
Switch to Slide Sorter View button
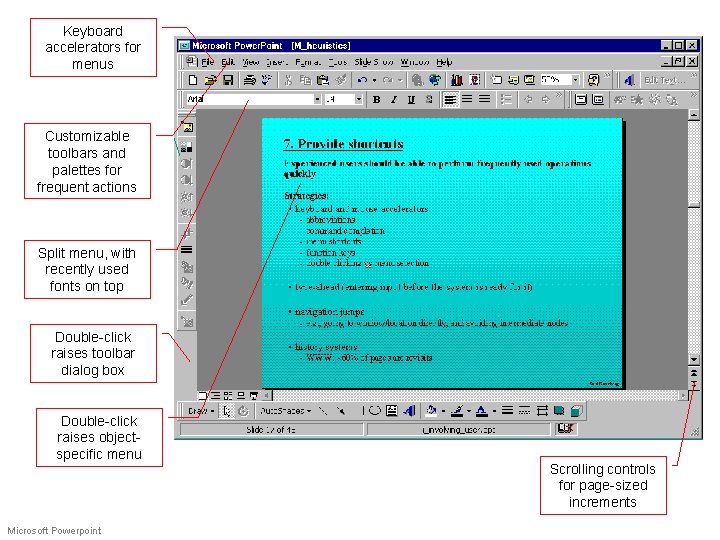(x=228, y=395)
